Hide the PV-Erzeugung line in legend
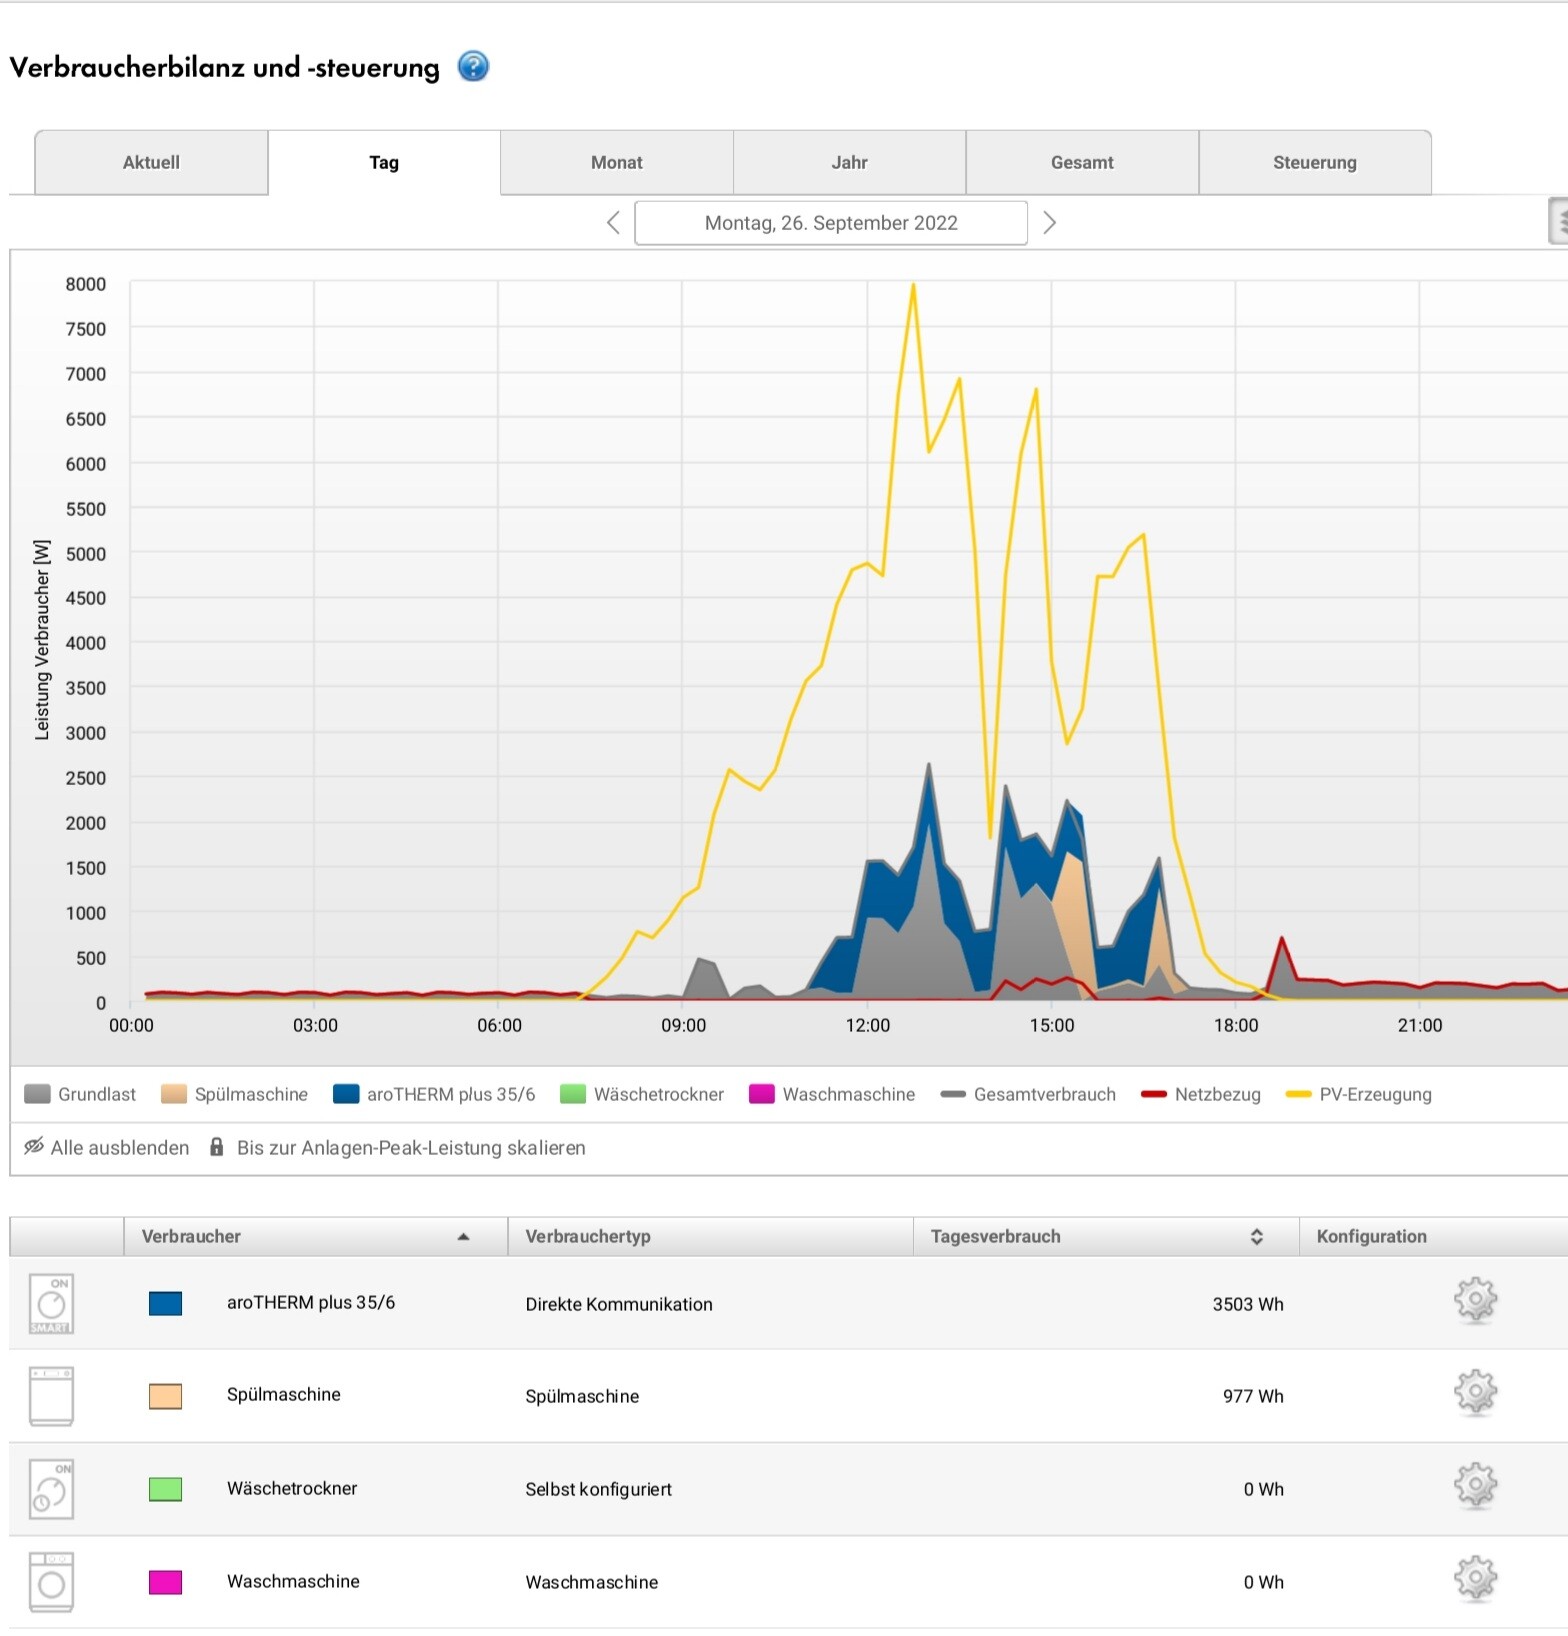The image size is (1568, 1636). point(1359,1094)
